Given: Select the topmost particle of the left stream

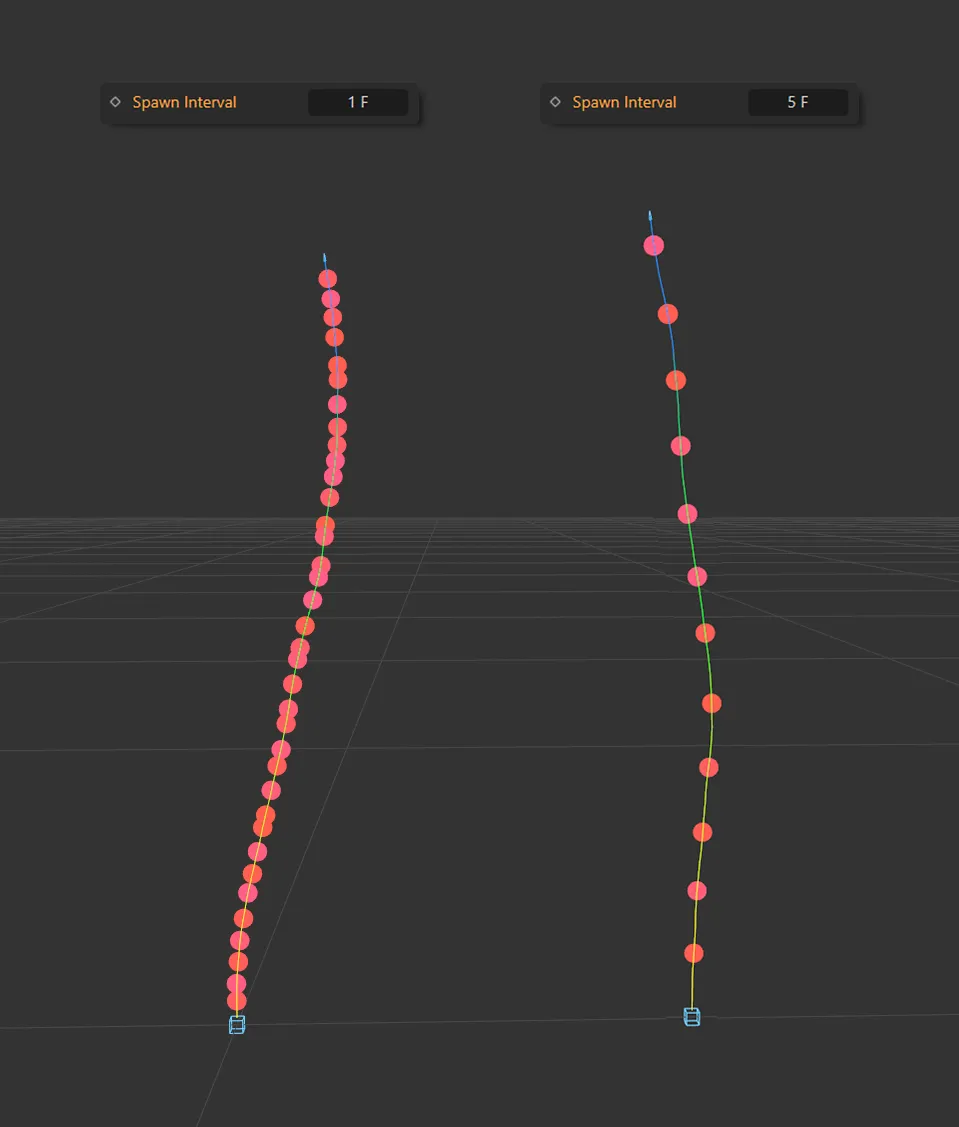Looking at the screenshot, I should [328, 278].
